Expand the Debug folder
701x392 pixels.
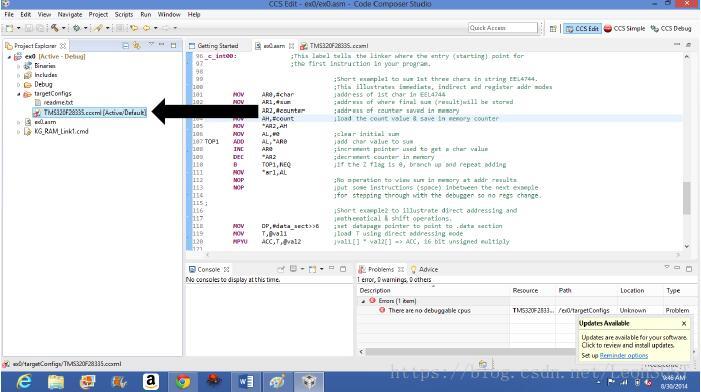(x=19, y=84)
